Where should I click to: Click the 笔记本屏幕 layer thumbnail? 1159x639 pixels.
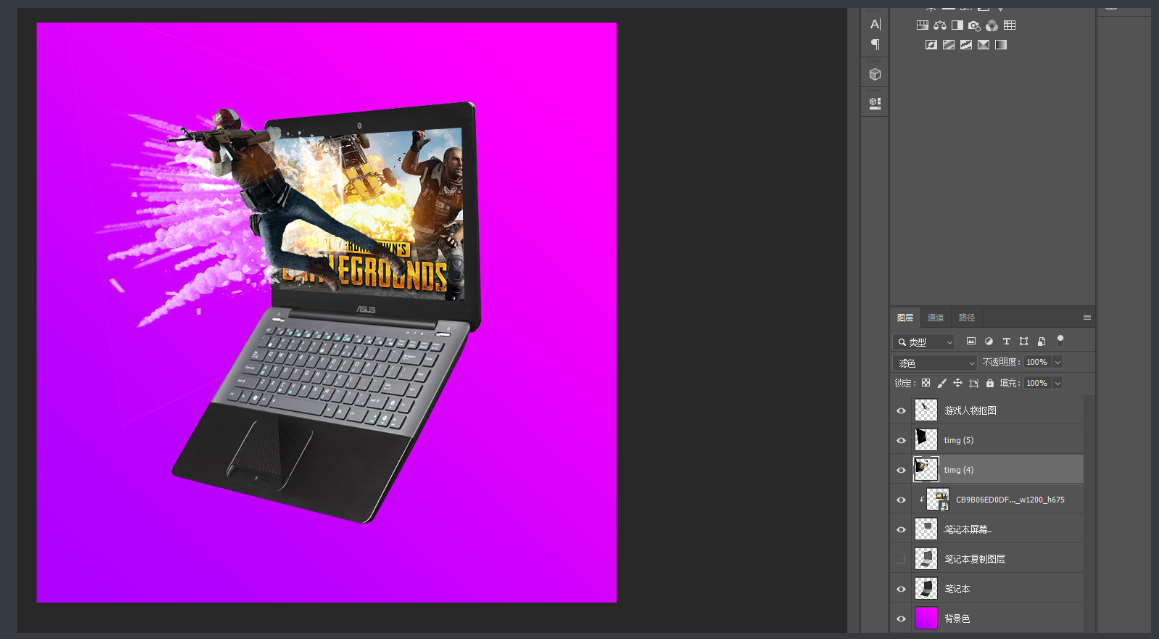click(926, 530)
